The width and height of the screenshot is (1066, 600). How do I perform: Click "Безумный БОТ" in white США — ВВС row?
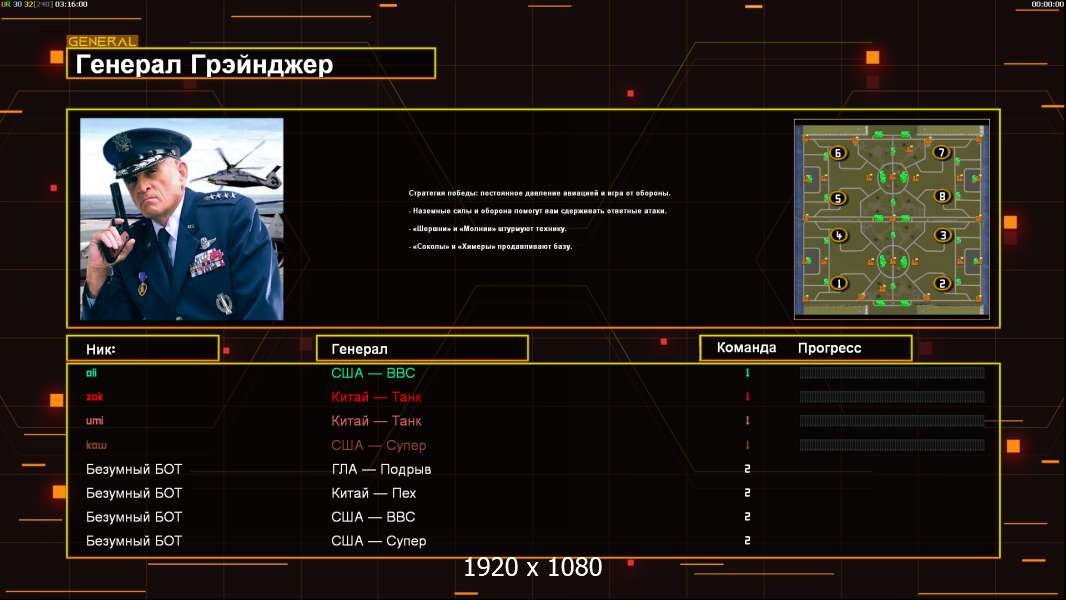tap(134, 517)
